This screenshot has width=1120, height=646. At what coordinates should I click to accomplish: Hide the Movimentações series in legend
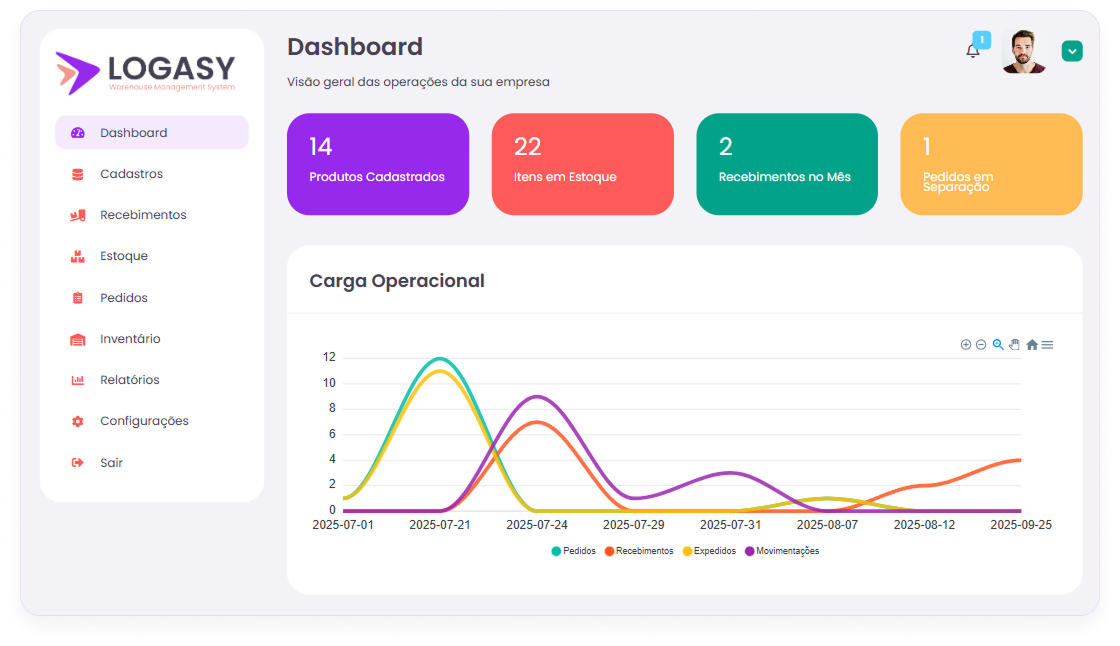781,551
